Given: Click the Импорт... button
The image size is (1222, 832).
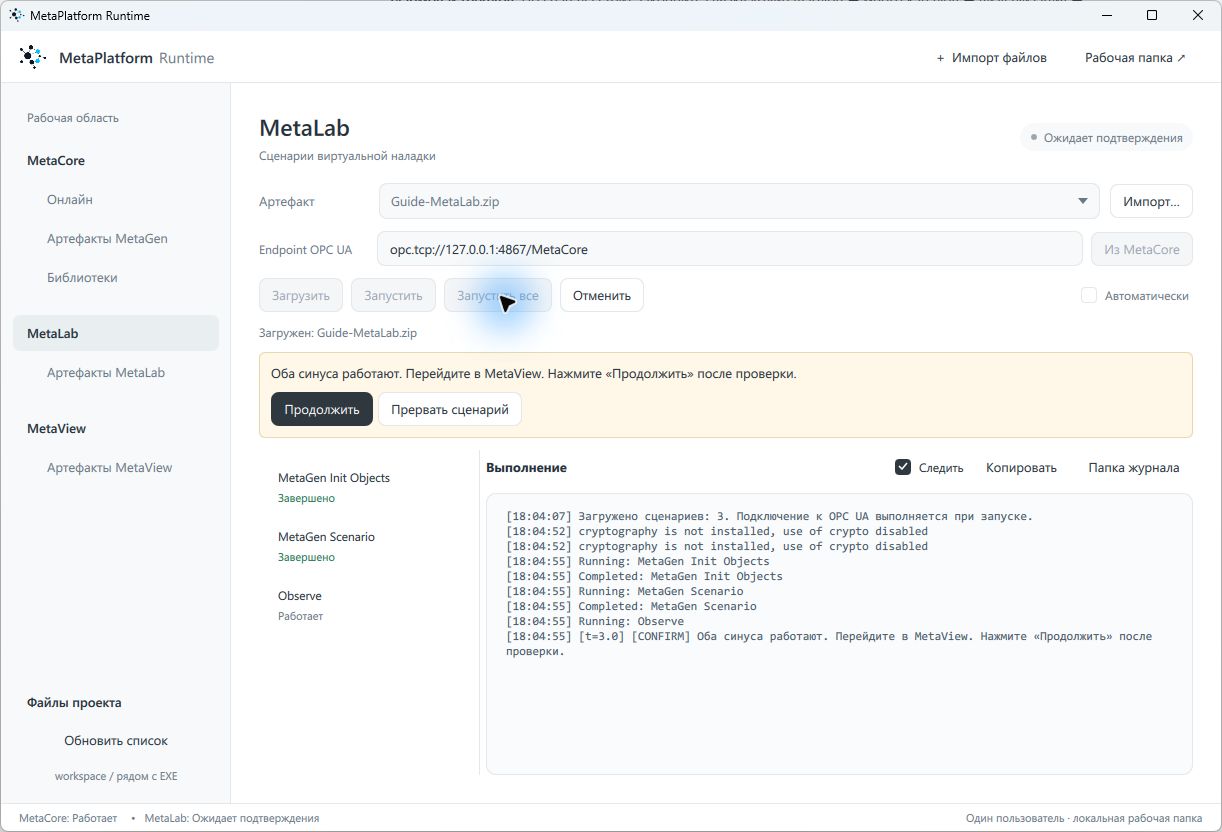Looking at the screenshot, I should pos(1151,201).
